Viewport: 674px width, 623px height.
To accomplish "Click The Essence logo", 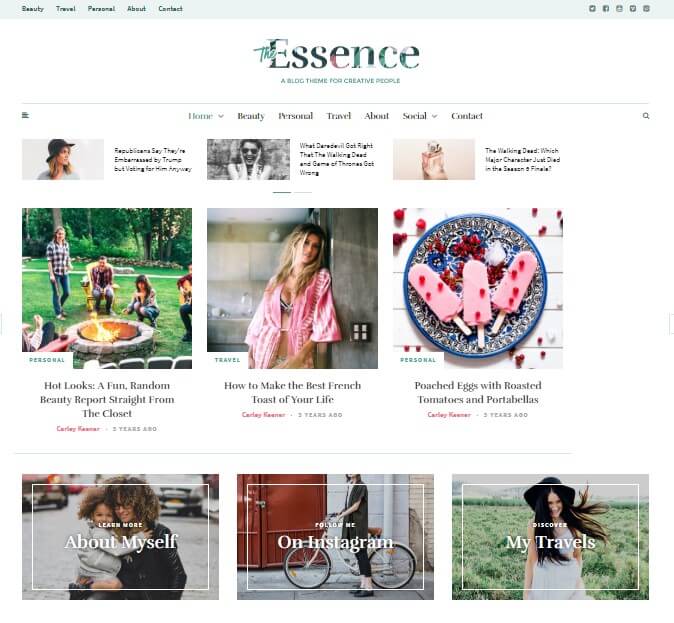I will pyautogui.click(x=337, y=55).
